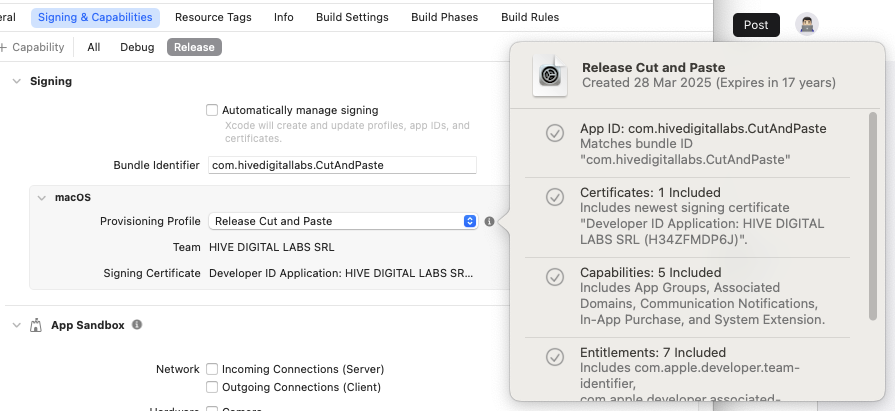This screenshot has width=895, height=411.
Task: Click the App Sandbox castle icon
Action: click(x=36, y=325)
